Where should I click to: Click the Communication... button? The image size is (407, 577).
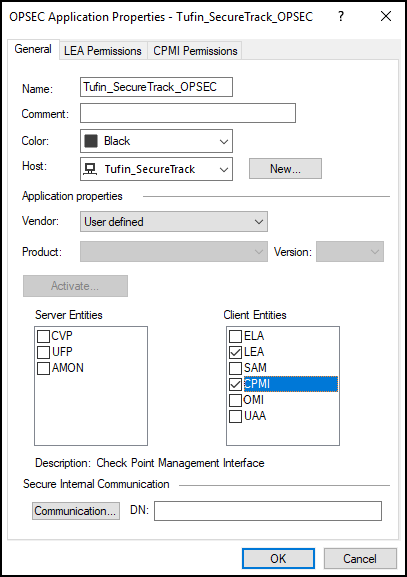pyautogui.click(x=76, y=511)
